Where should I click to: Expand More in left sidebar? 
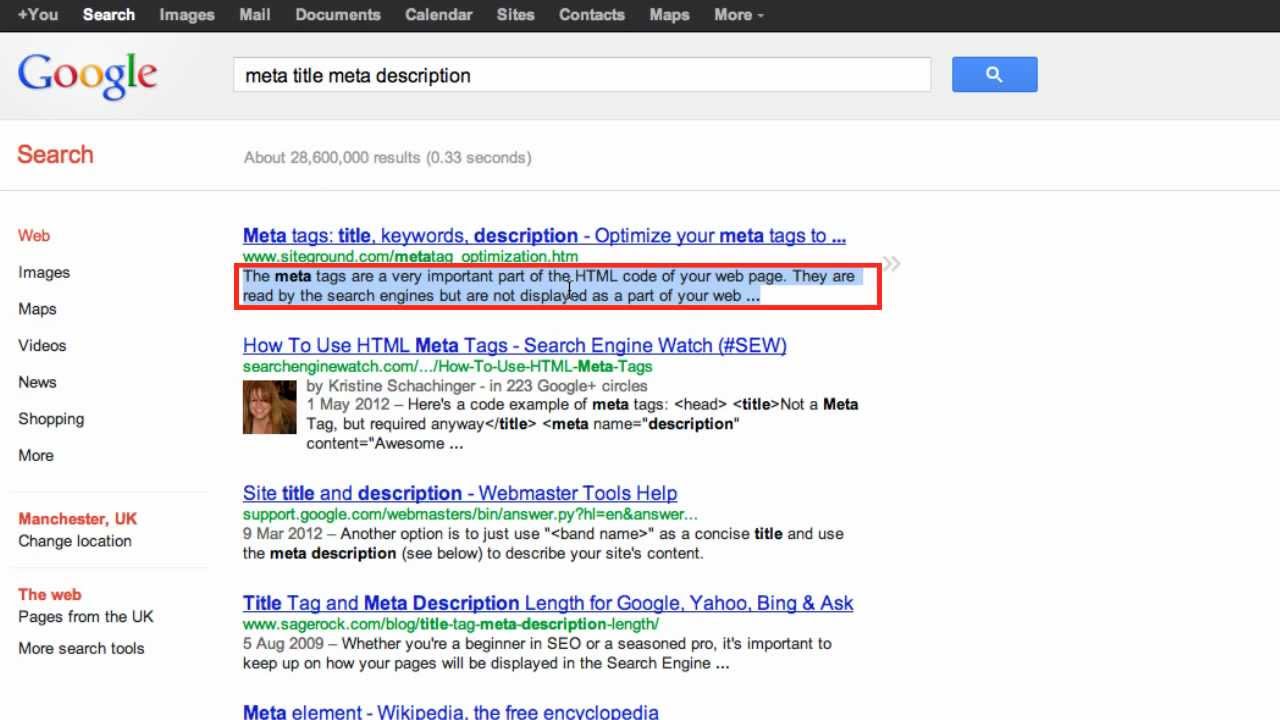pyautogui.click(x=36, y=455)
